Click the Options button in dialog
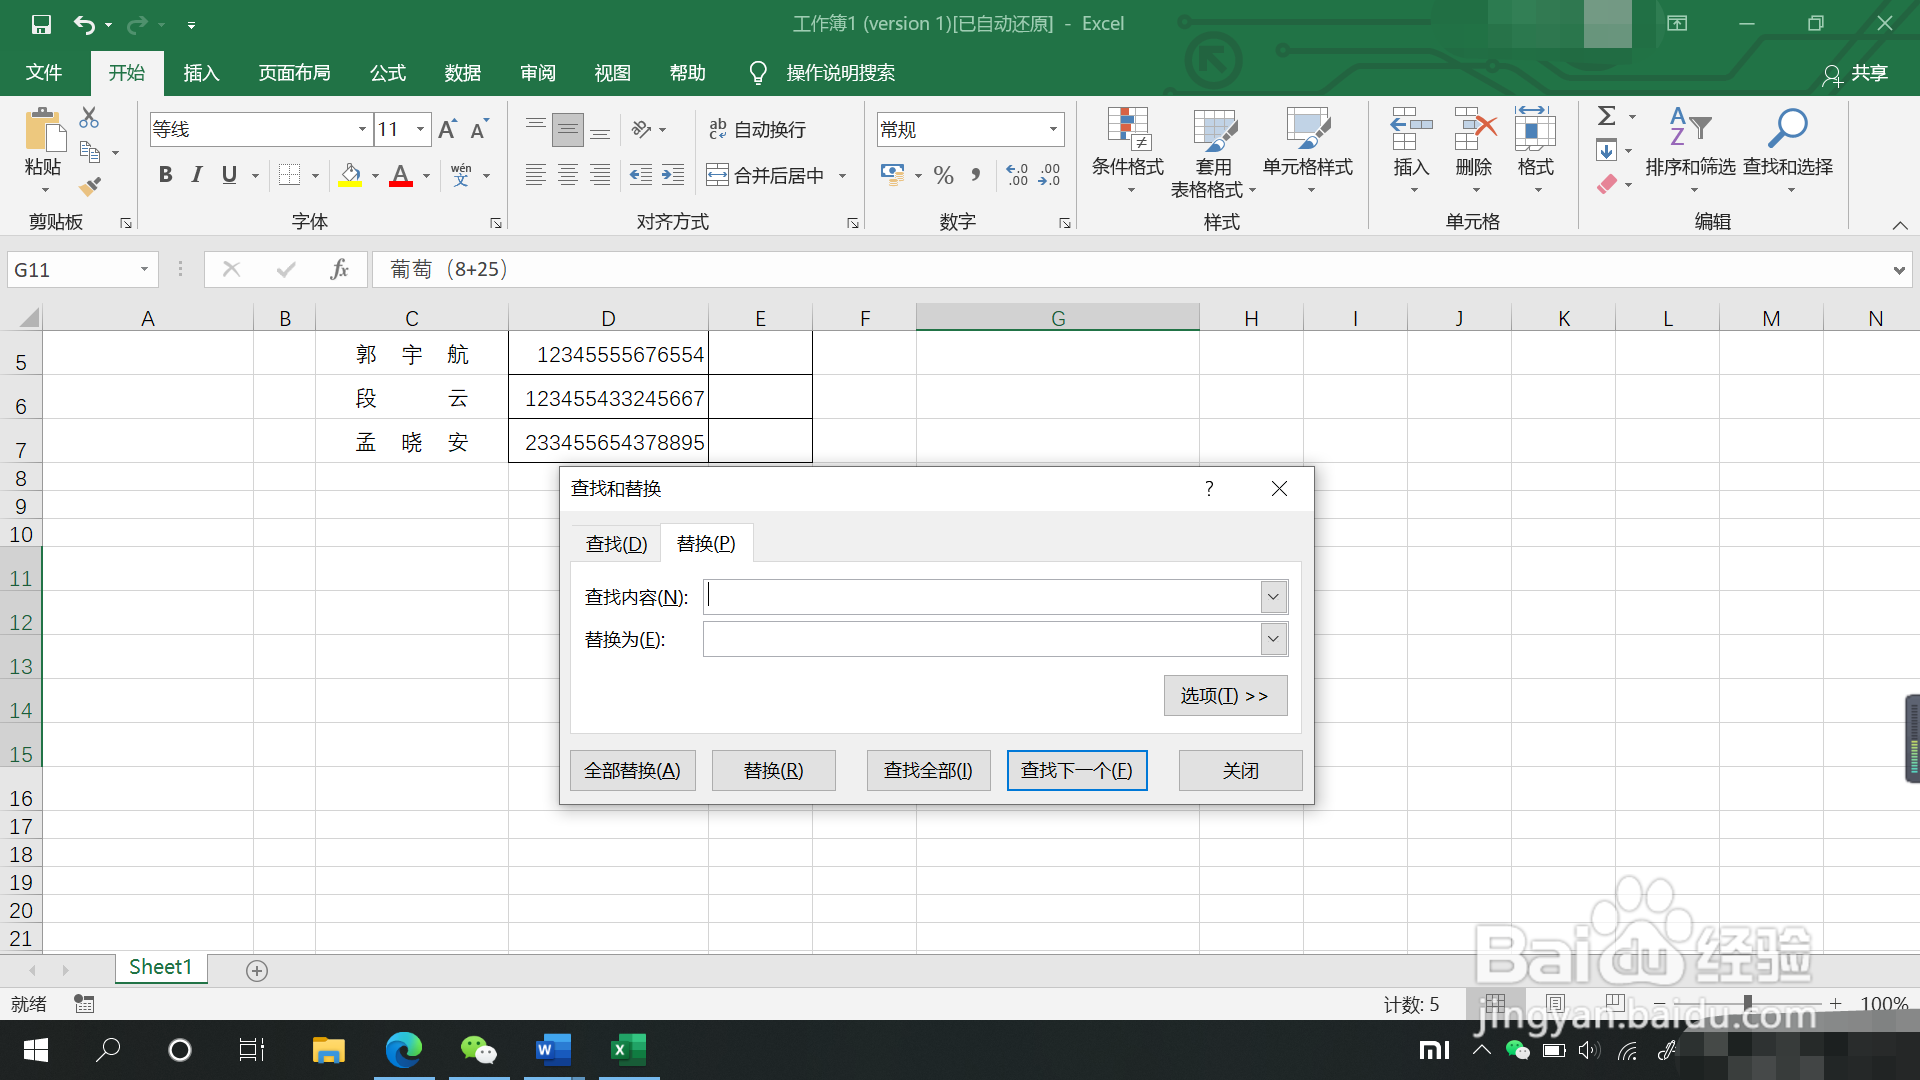1920x1080 pixels. (1224, 695)
